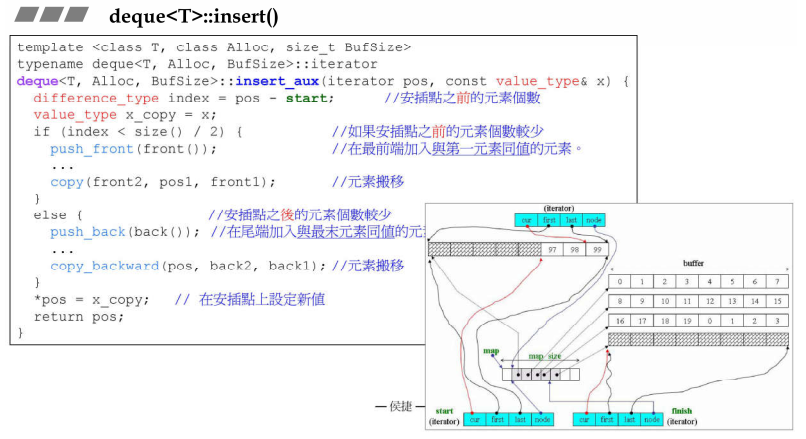Click the green "finish" iterator label
The width and height of the screenshot is (806, 439).
(x=682, y=411)
